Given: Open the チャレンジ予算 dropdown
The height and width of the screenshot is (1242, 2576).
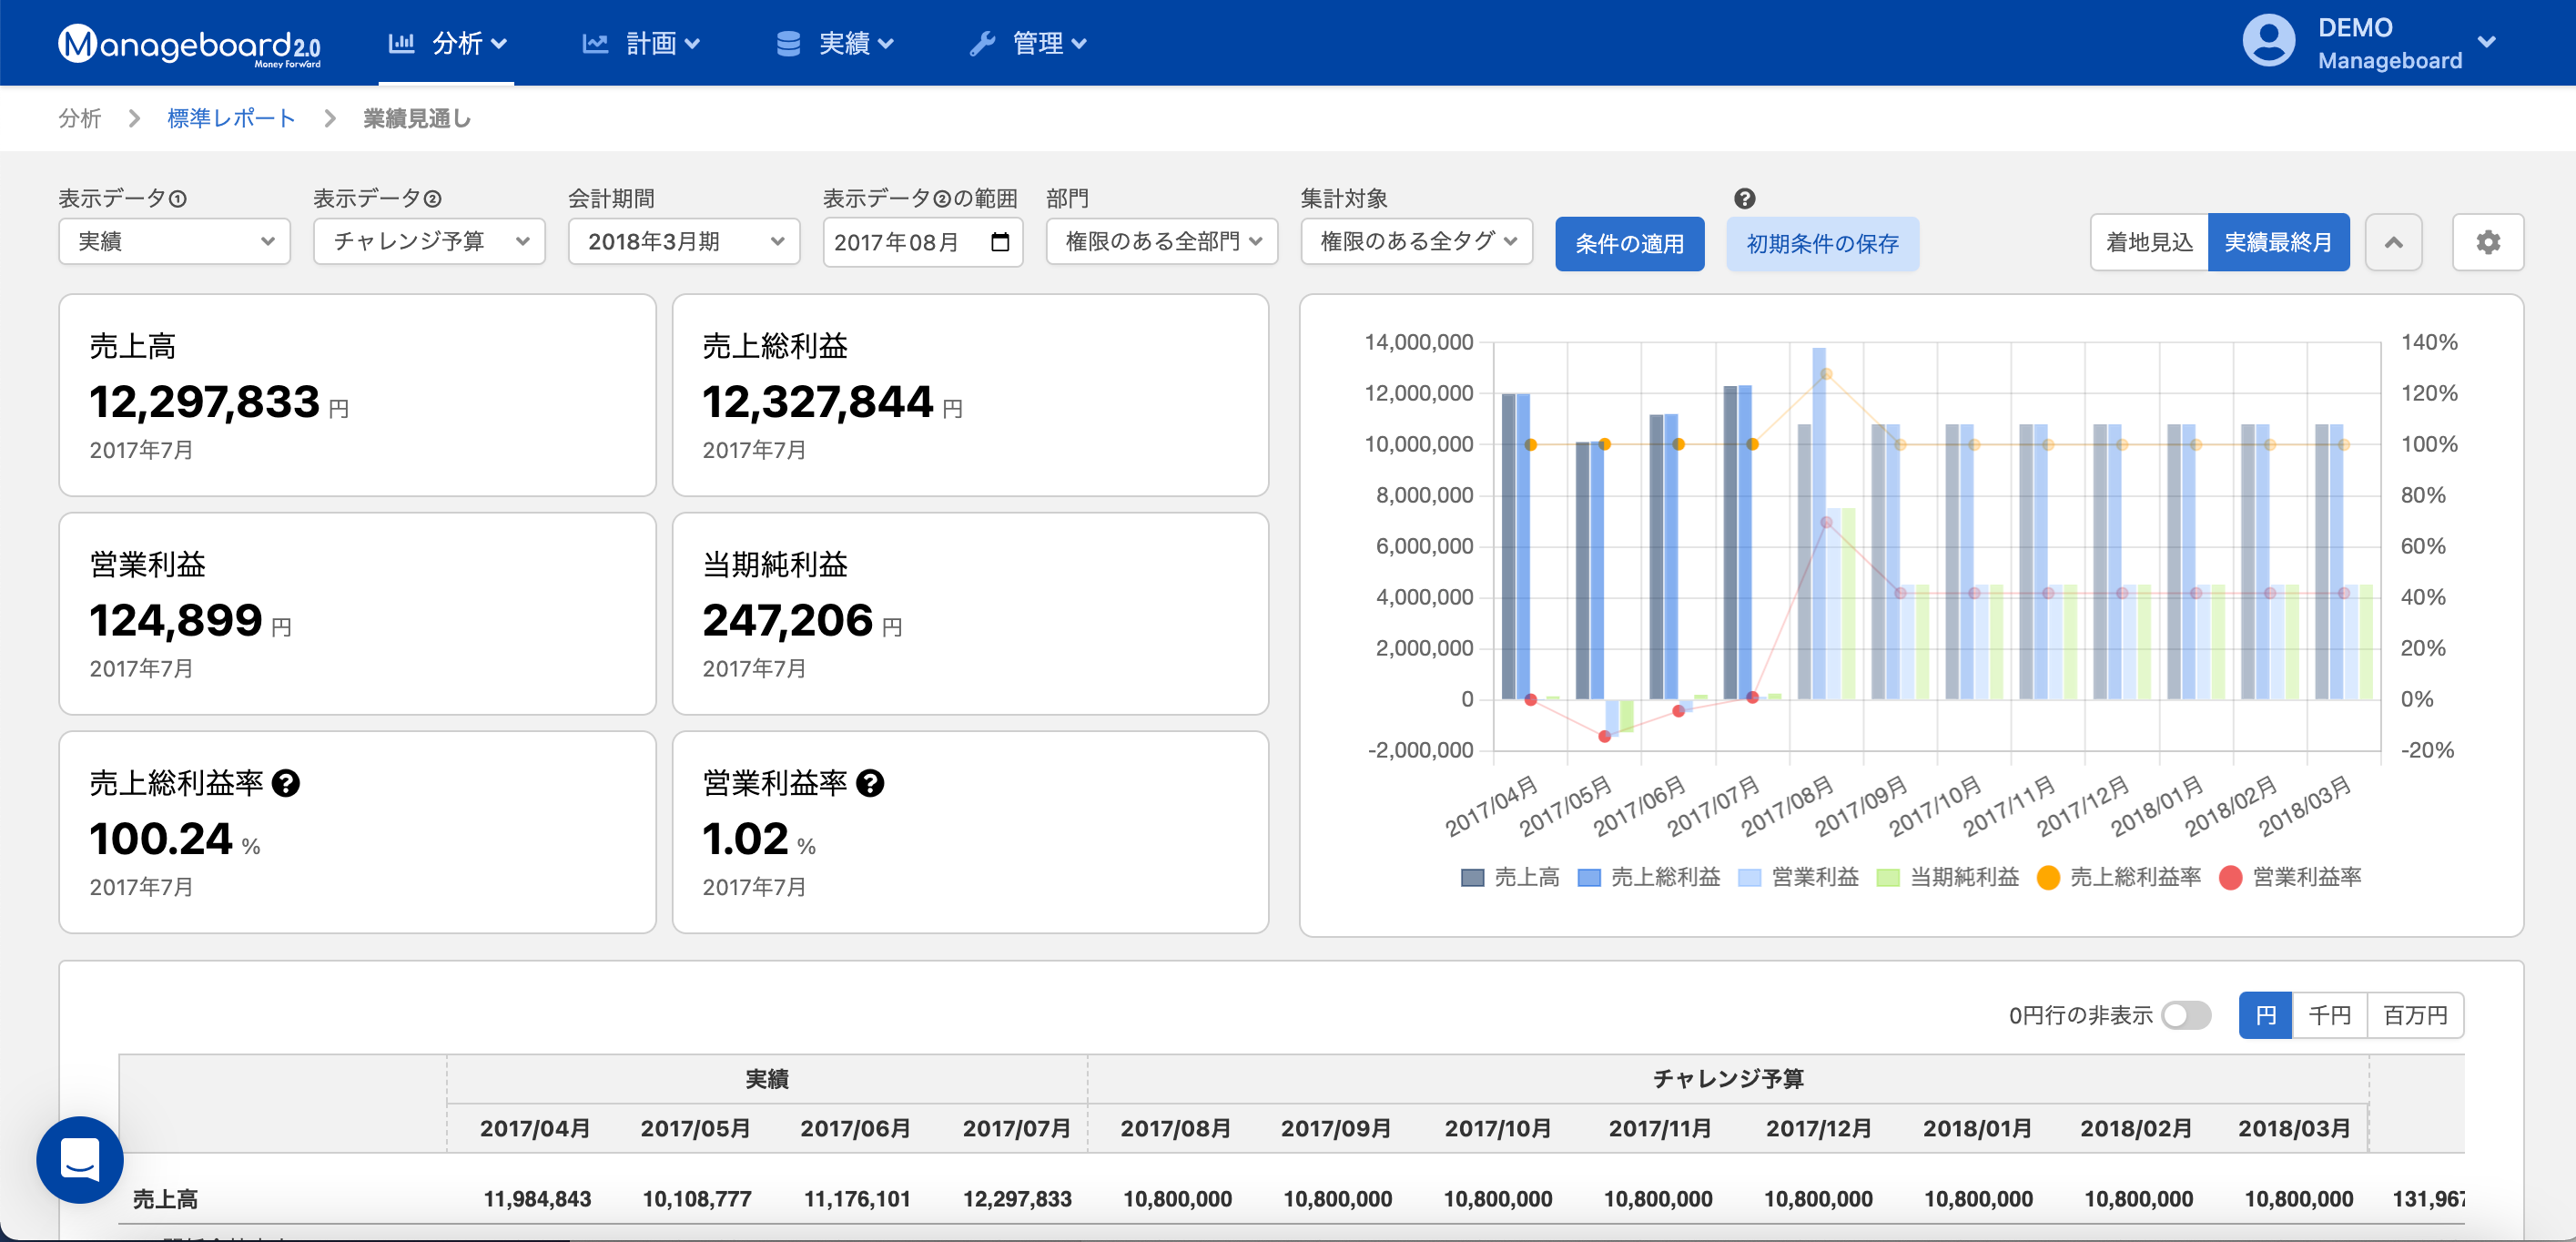Looking at the screenshot, I should [429, 242].
